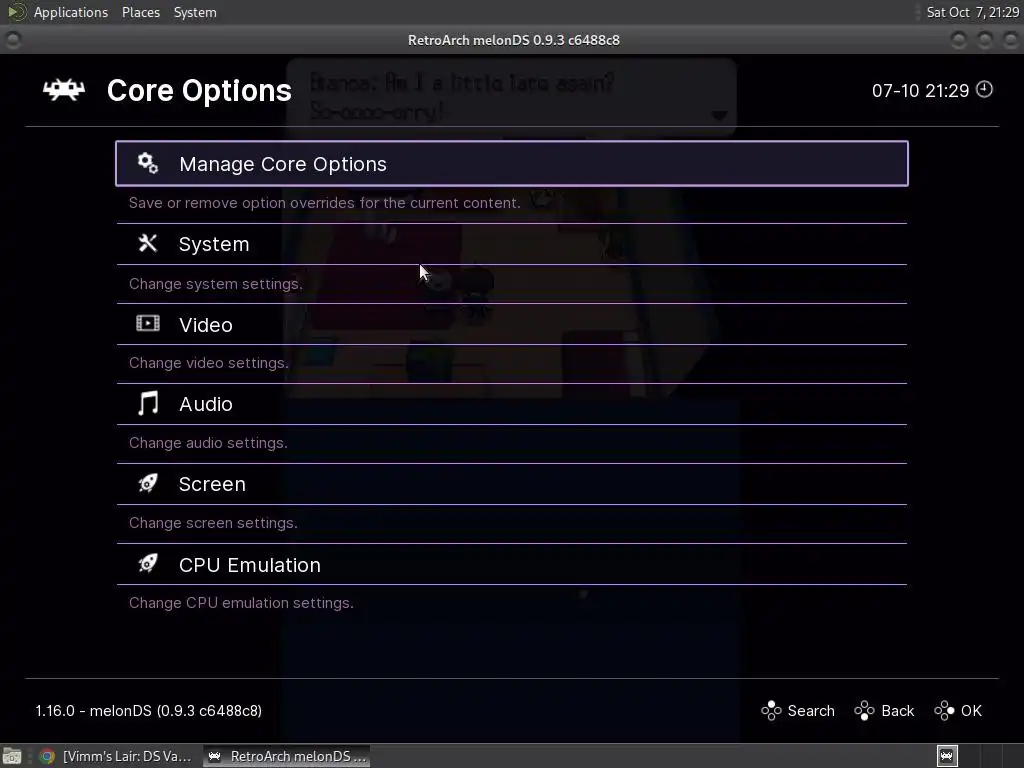The width and height of the screenshot is (1024, 768).
Task: Click the date and time in top panel
Action: click(x=972, y=12)
